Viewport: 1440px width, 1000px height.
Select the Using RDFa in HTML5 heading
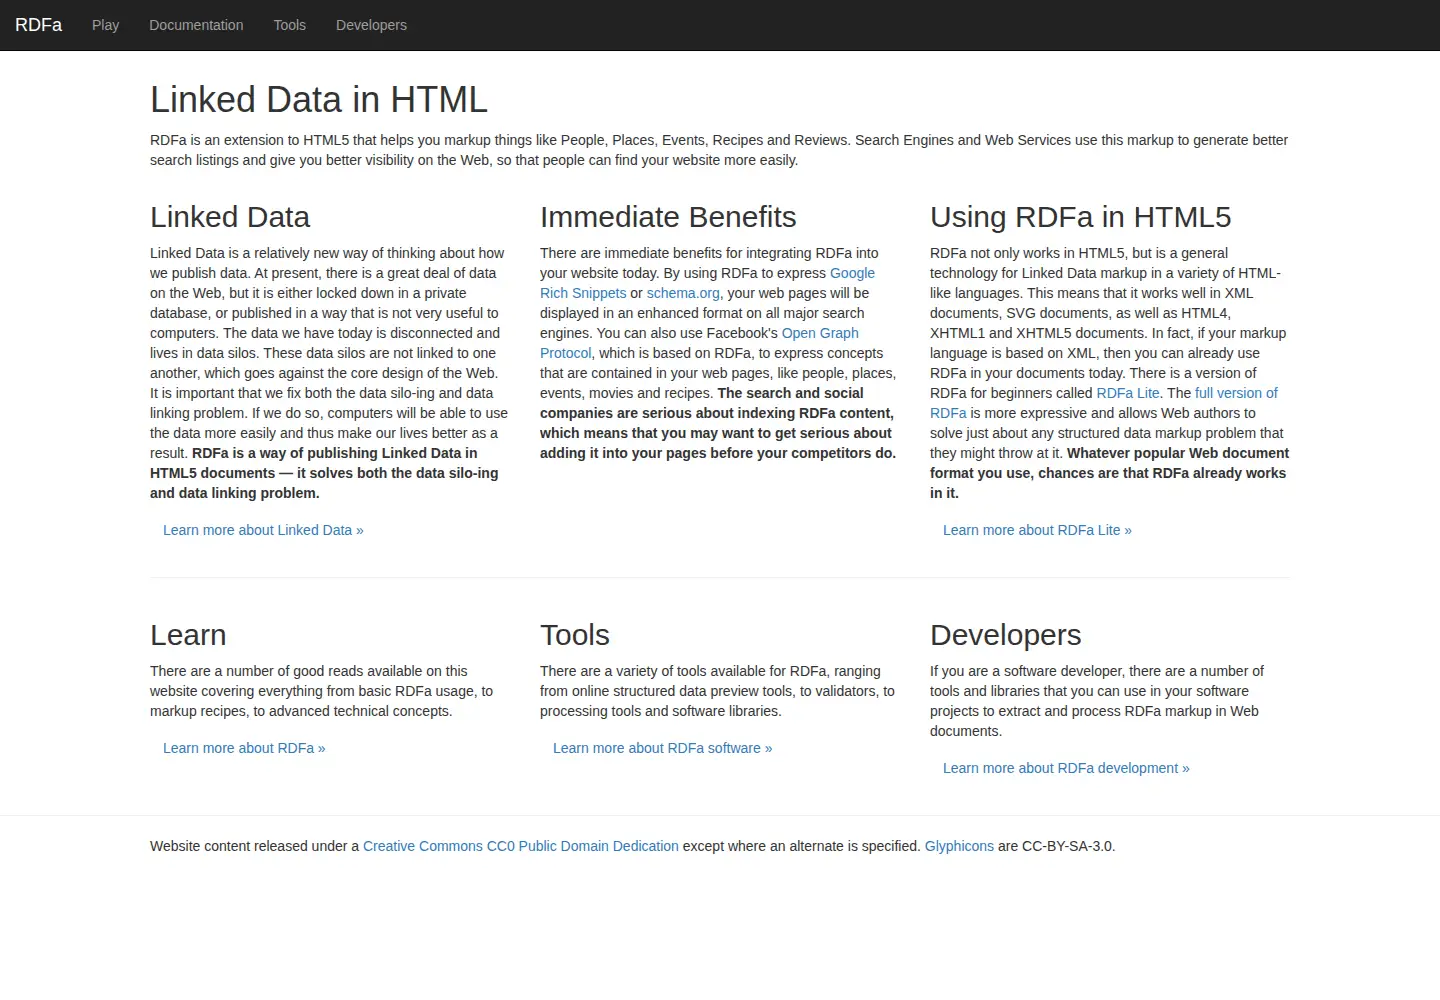(x=1080, y=217)
